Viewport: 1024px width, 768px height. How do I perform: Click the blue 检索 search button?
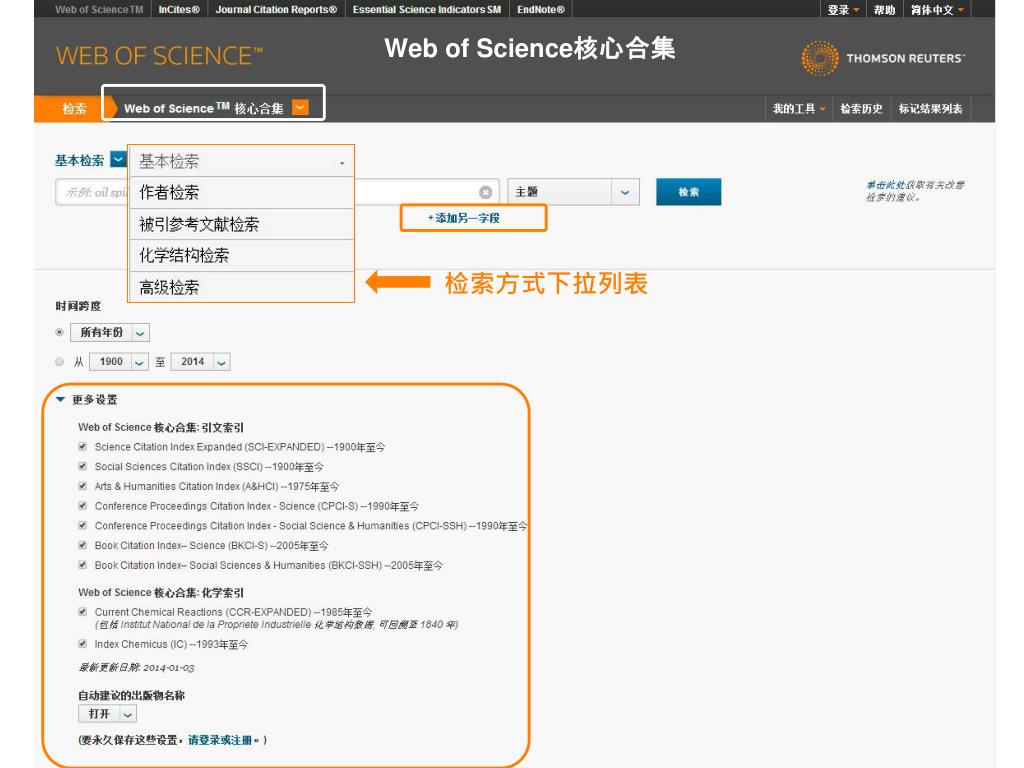[x=688, y=192]
